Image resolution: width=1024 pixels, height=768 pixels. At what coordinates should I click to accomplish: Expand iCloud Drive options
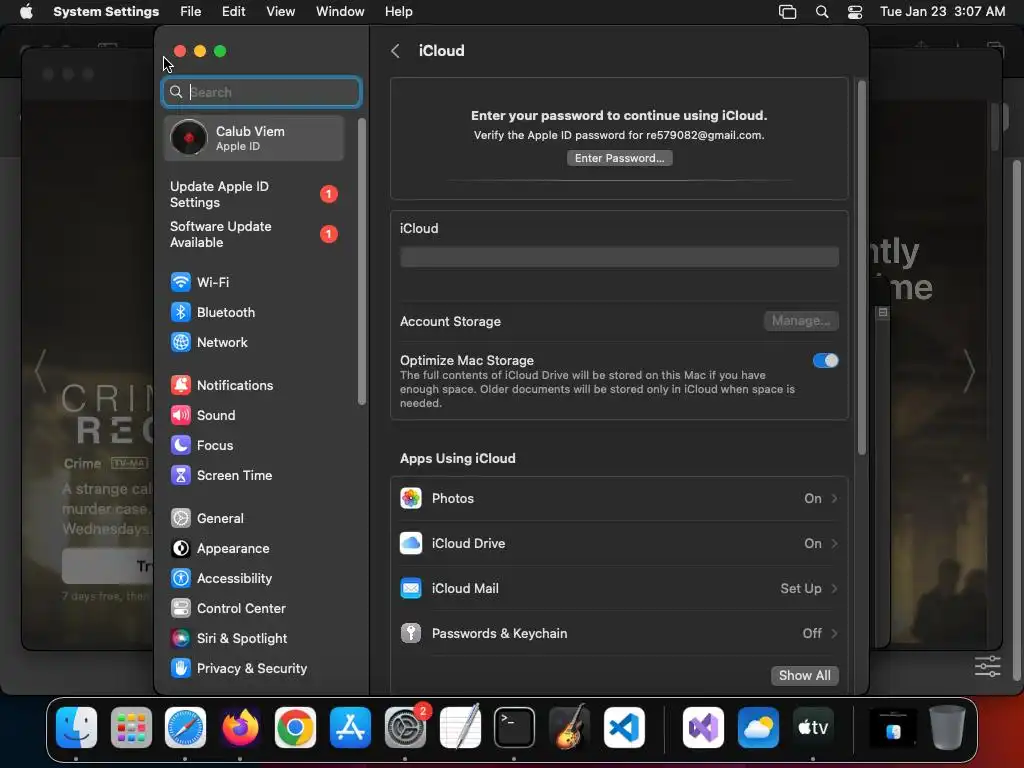coord(619,543)
